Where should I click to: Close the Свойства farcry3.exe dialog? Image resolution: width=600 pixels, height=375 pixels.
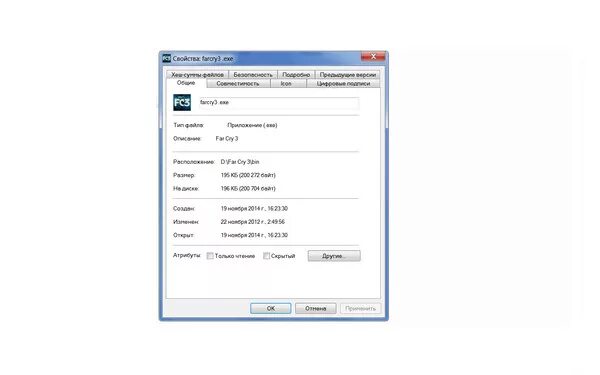point(373,57)
